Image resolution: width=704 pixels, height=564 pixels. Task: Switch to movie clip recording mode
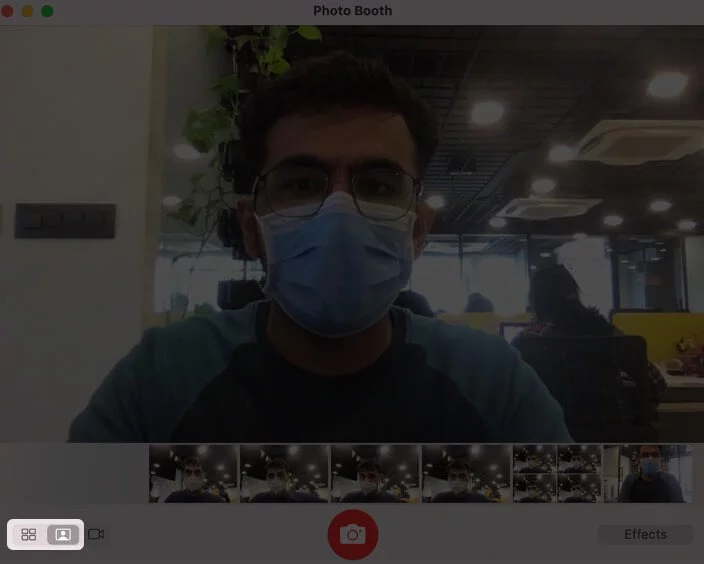[x=96, y=534]
